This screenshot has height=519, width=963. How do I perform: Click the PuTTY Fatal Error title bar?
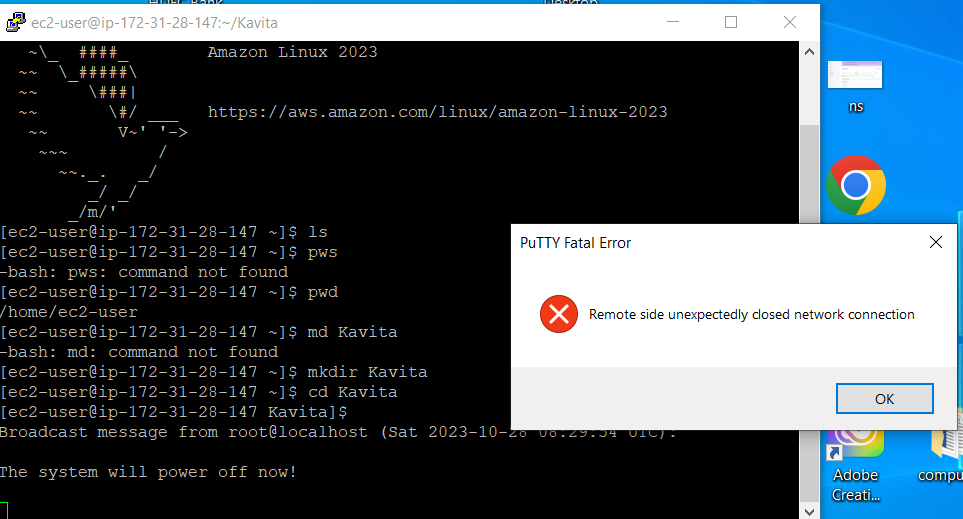coord(700,242)
